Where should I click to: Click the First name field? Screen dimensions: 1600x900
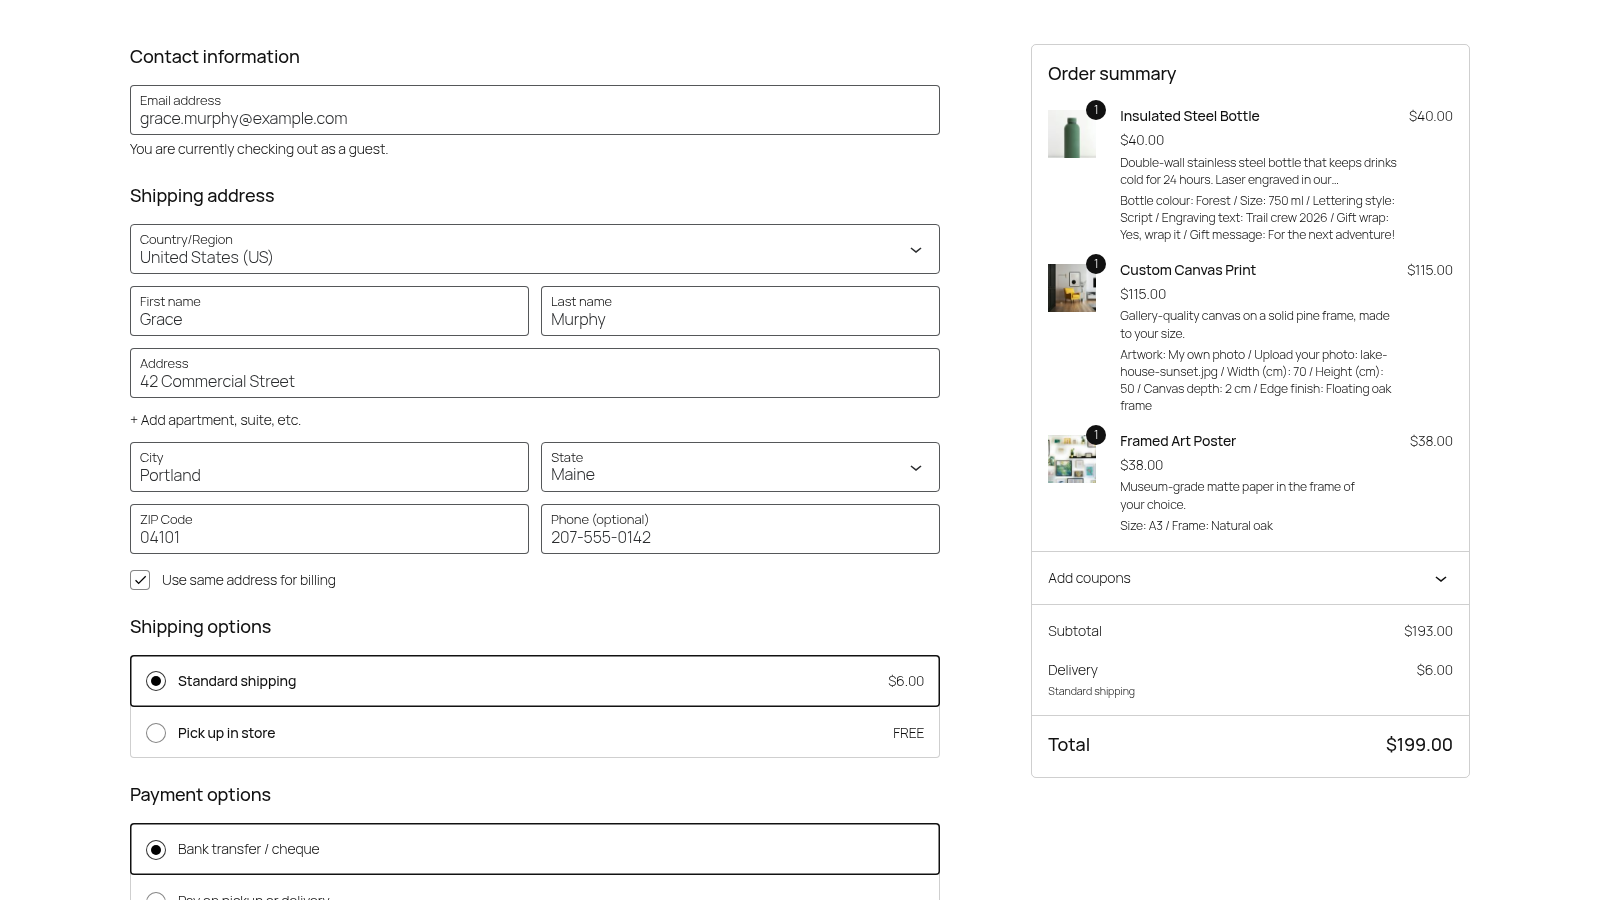(329, 311)
